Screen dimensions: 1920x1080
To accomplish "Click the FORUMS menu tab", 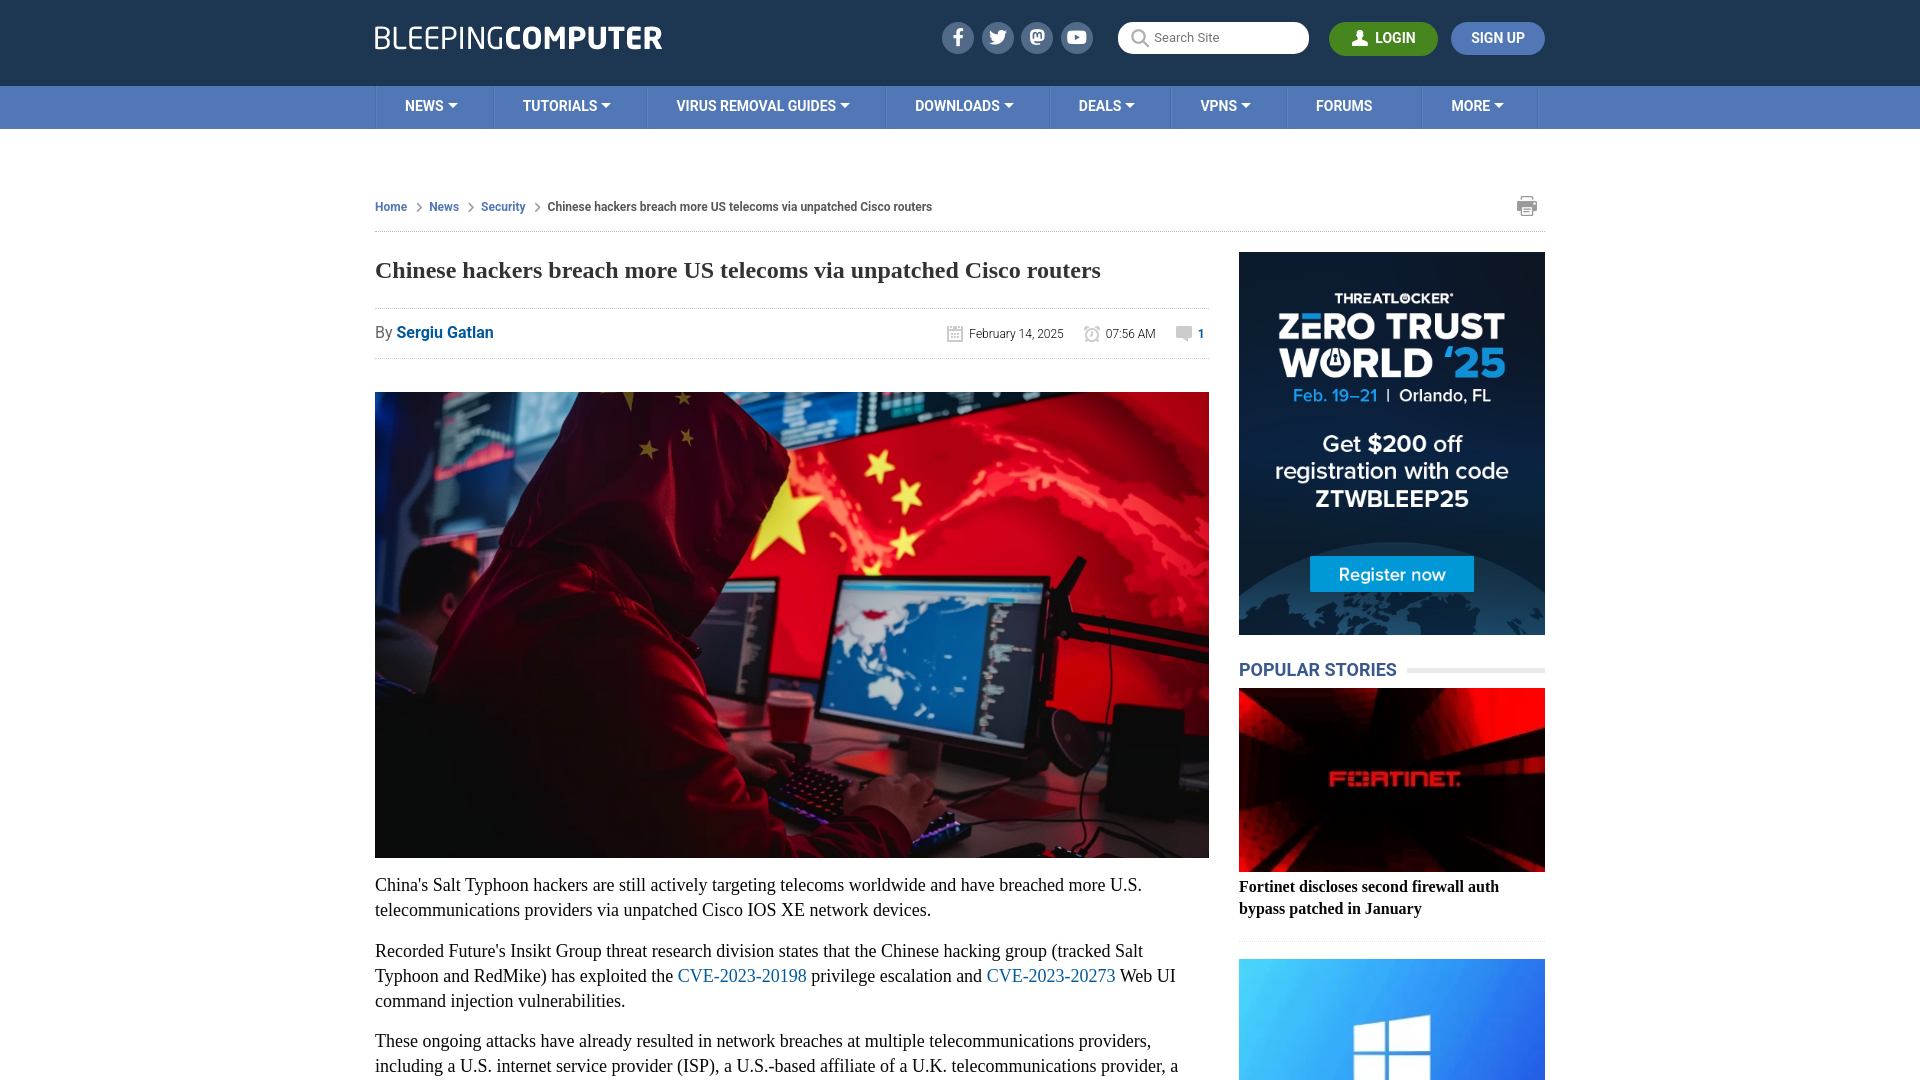I will click(1344, 105).
